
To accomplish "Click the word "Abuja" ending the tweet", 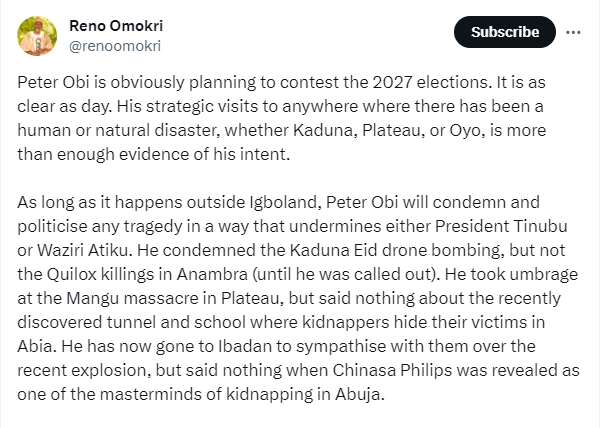I will (x=359, y=395).
